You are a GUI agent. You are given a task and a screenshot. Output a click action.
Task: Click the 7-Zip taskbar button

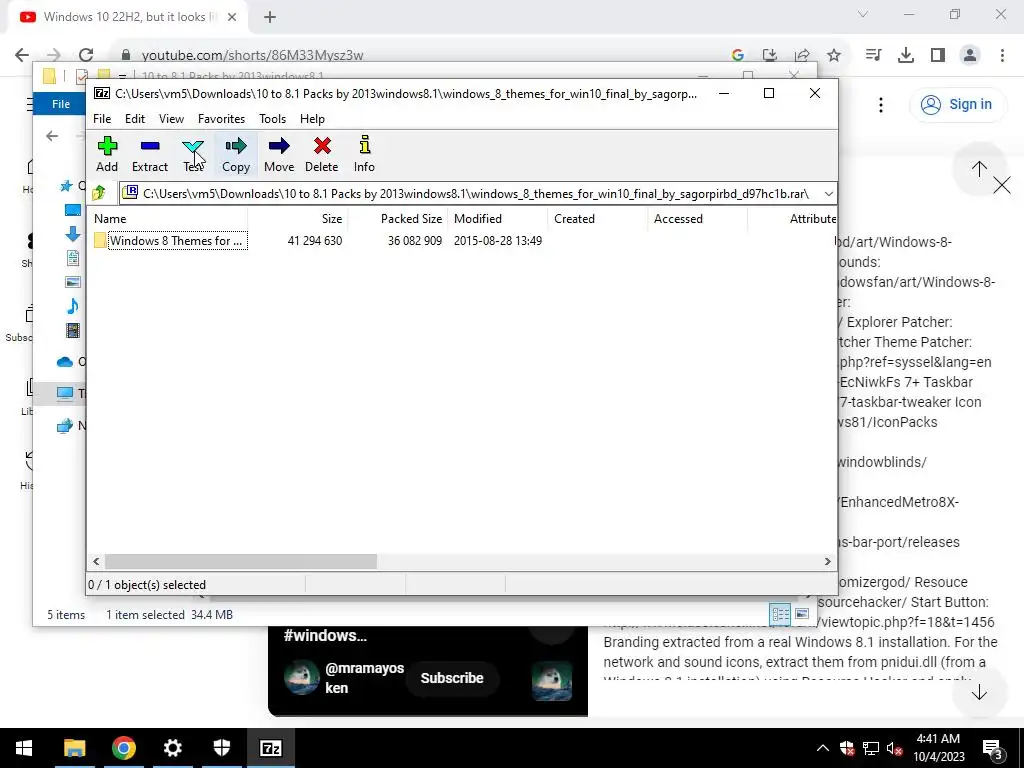coord(270,748)
